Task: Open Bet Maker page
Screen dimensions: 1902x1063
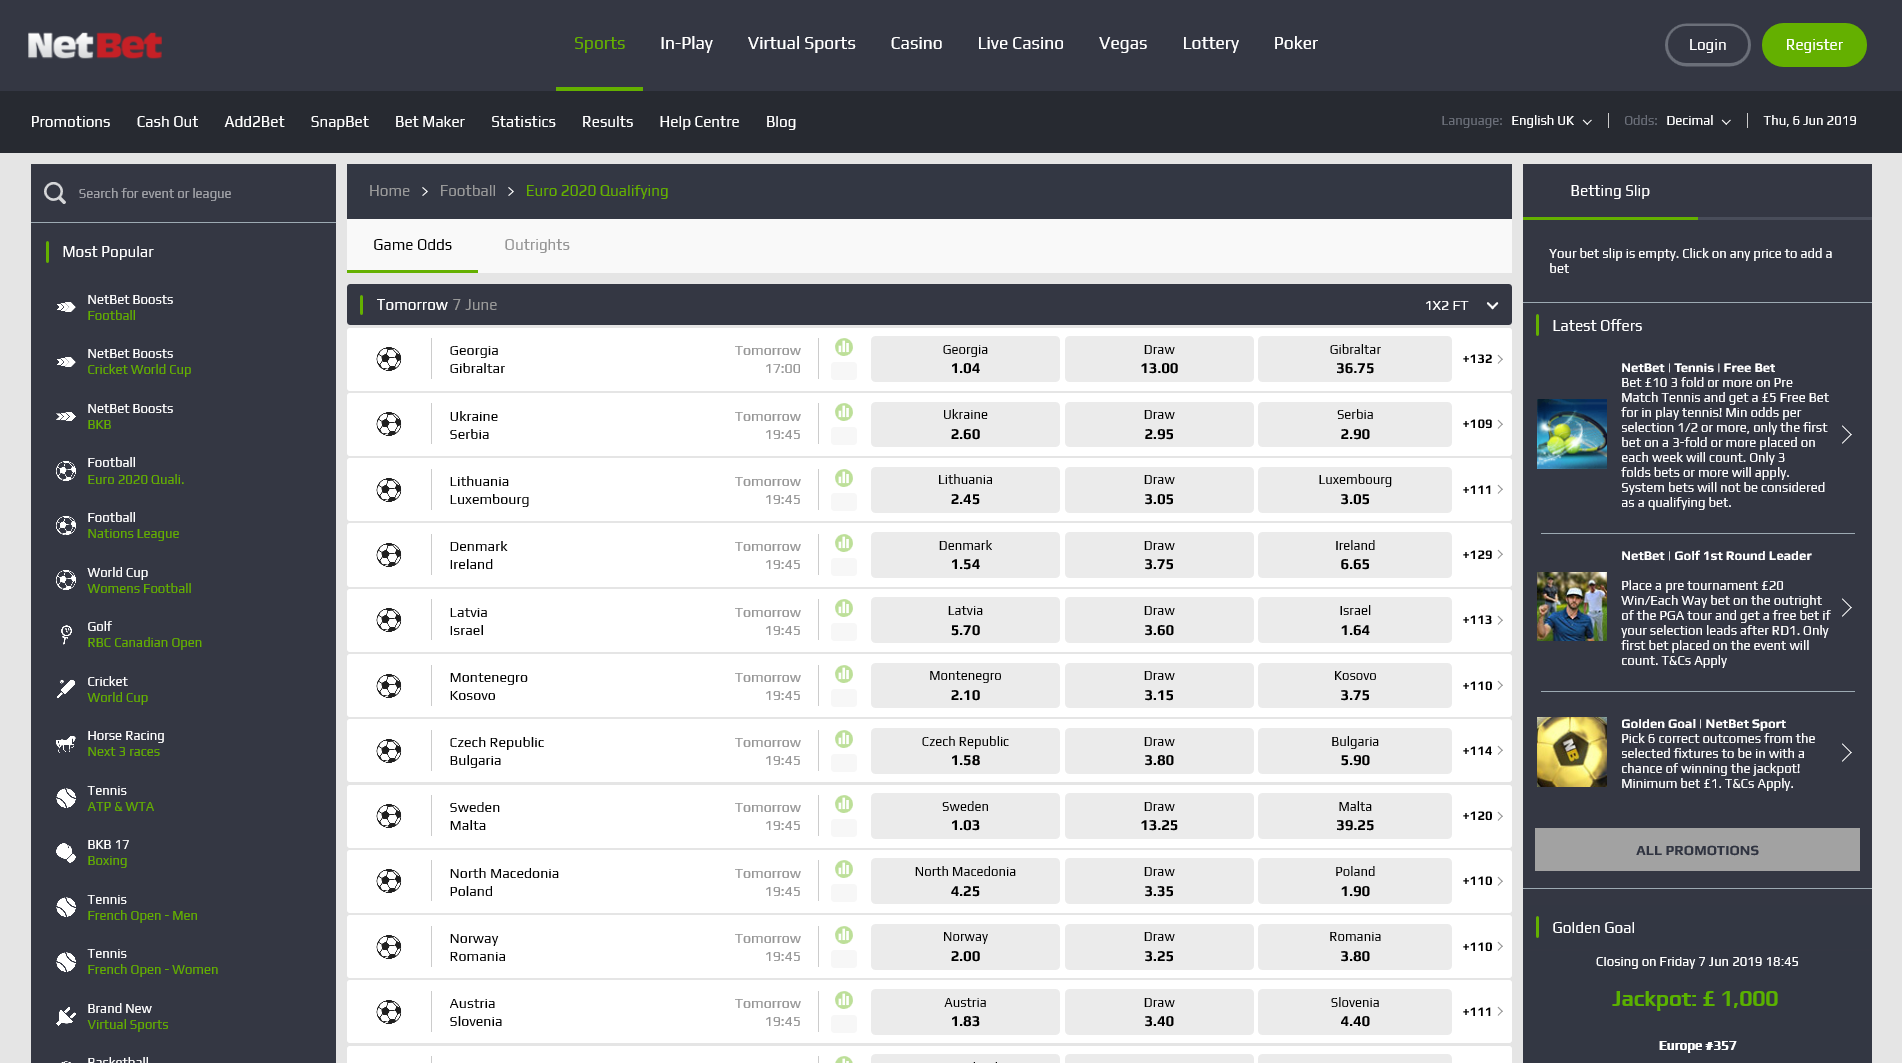Action: point(430,121)
